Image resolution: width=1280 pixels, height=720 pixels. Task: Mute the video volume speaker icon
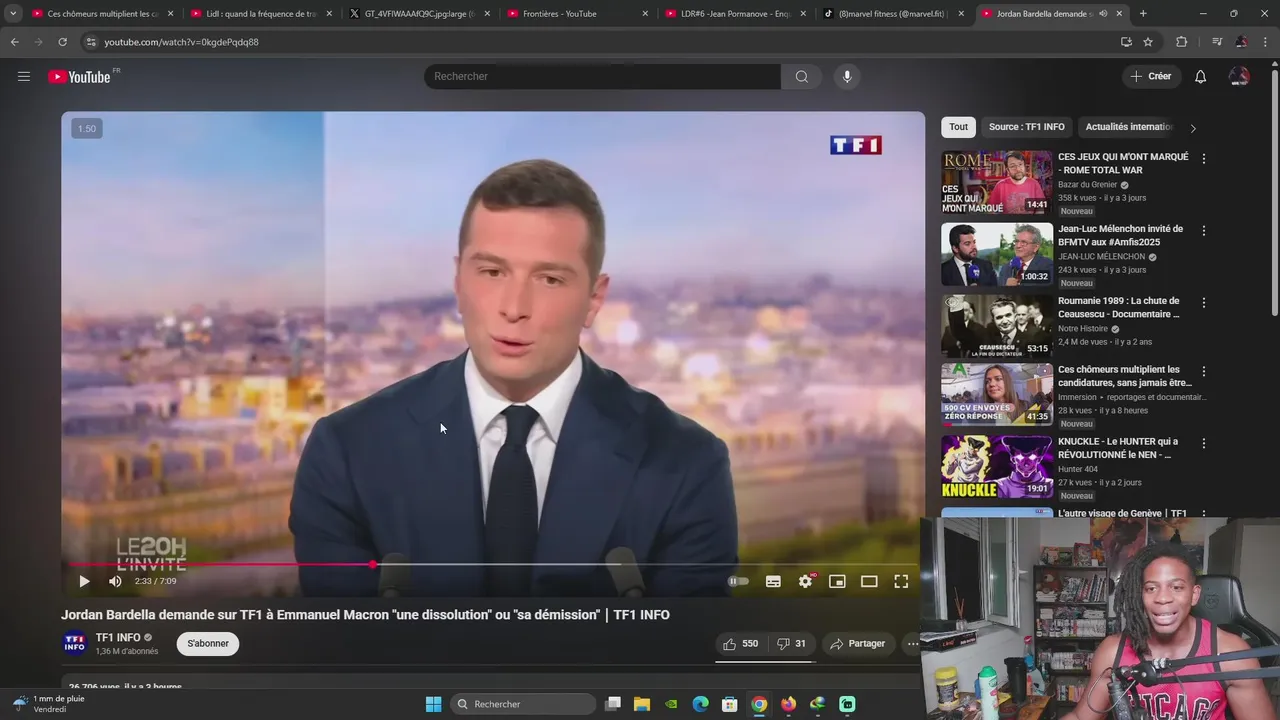point(115,581)
